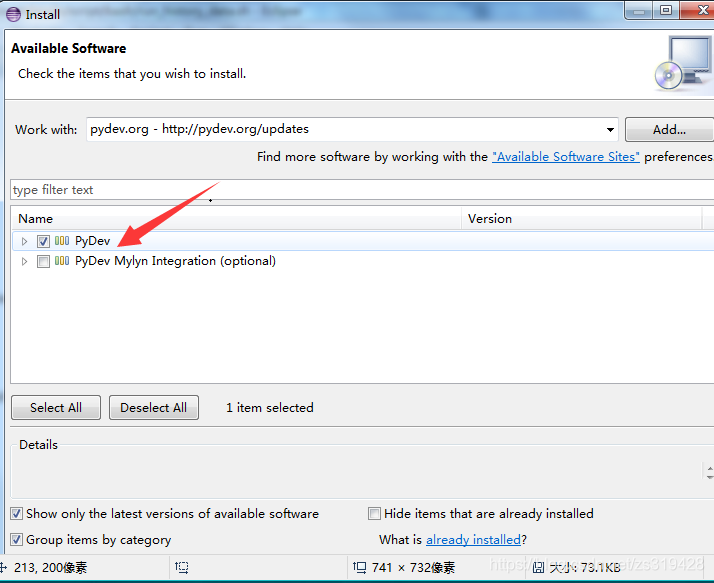Click the Work with text combo field
This screenshot has width=714, height=583.
coord(352,129)
